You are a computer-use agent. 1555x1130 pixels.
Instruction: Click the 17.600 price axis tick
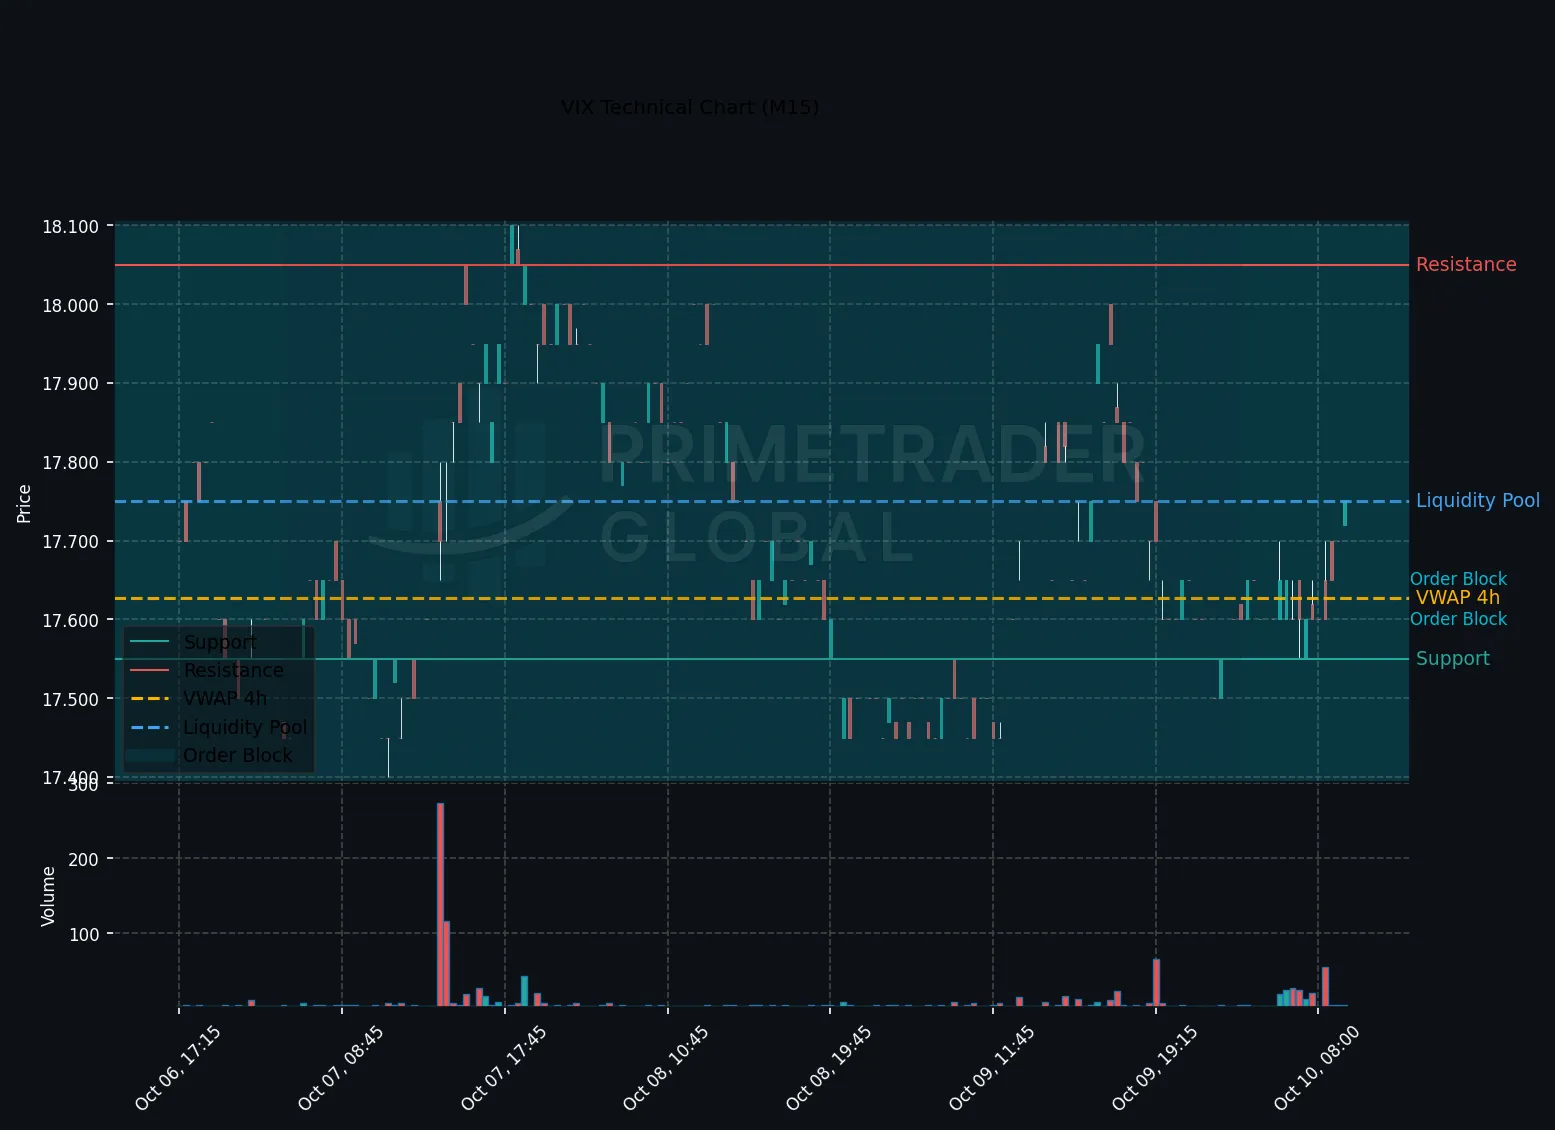(x=70, y=621)
